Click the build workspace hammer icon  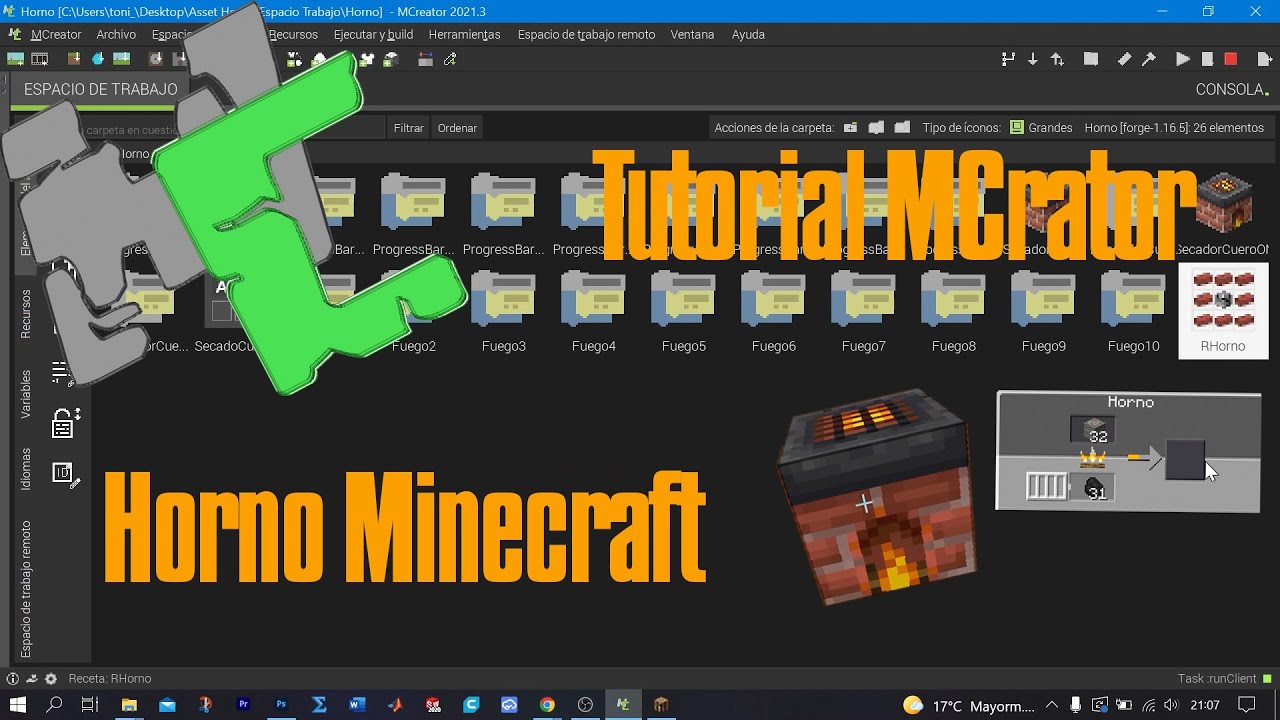coord(1149,59)
